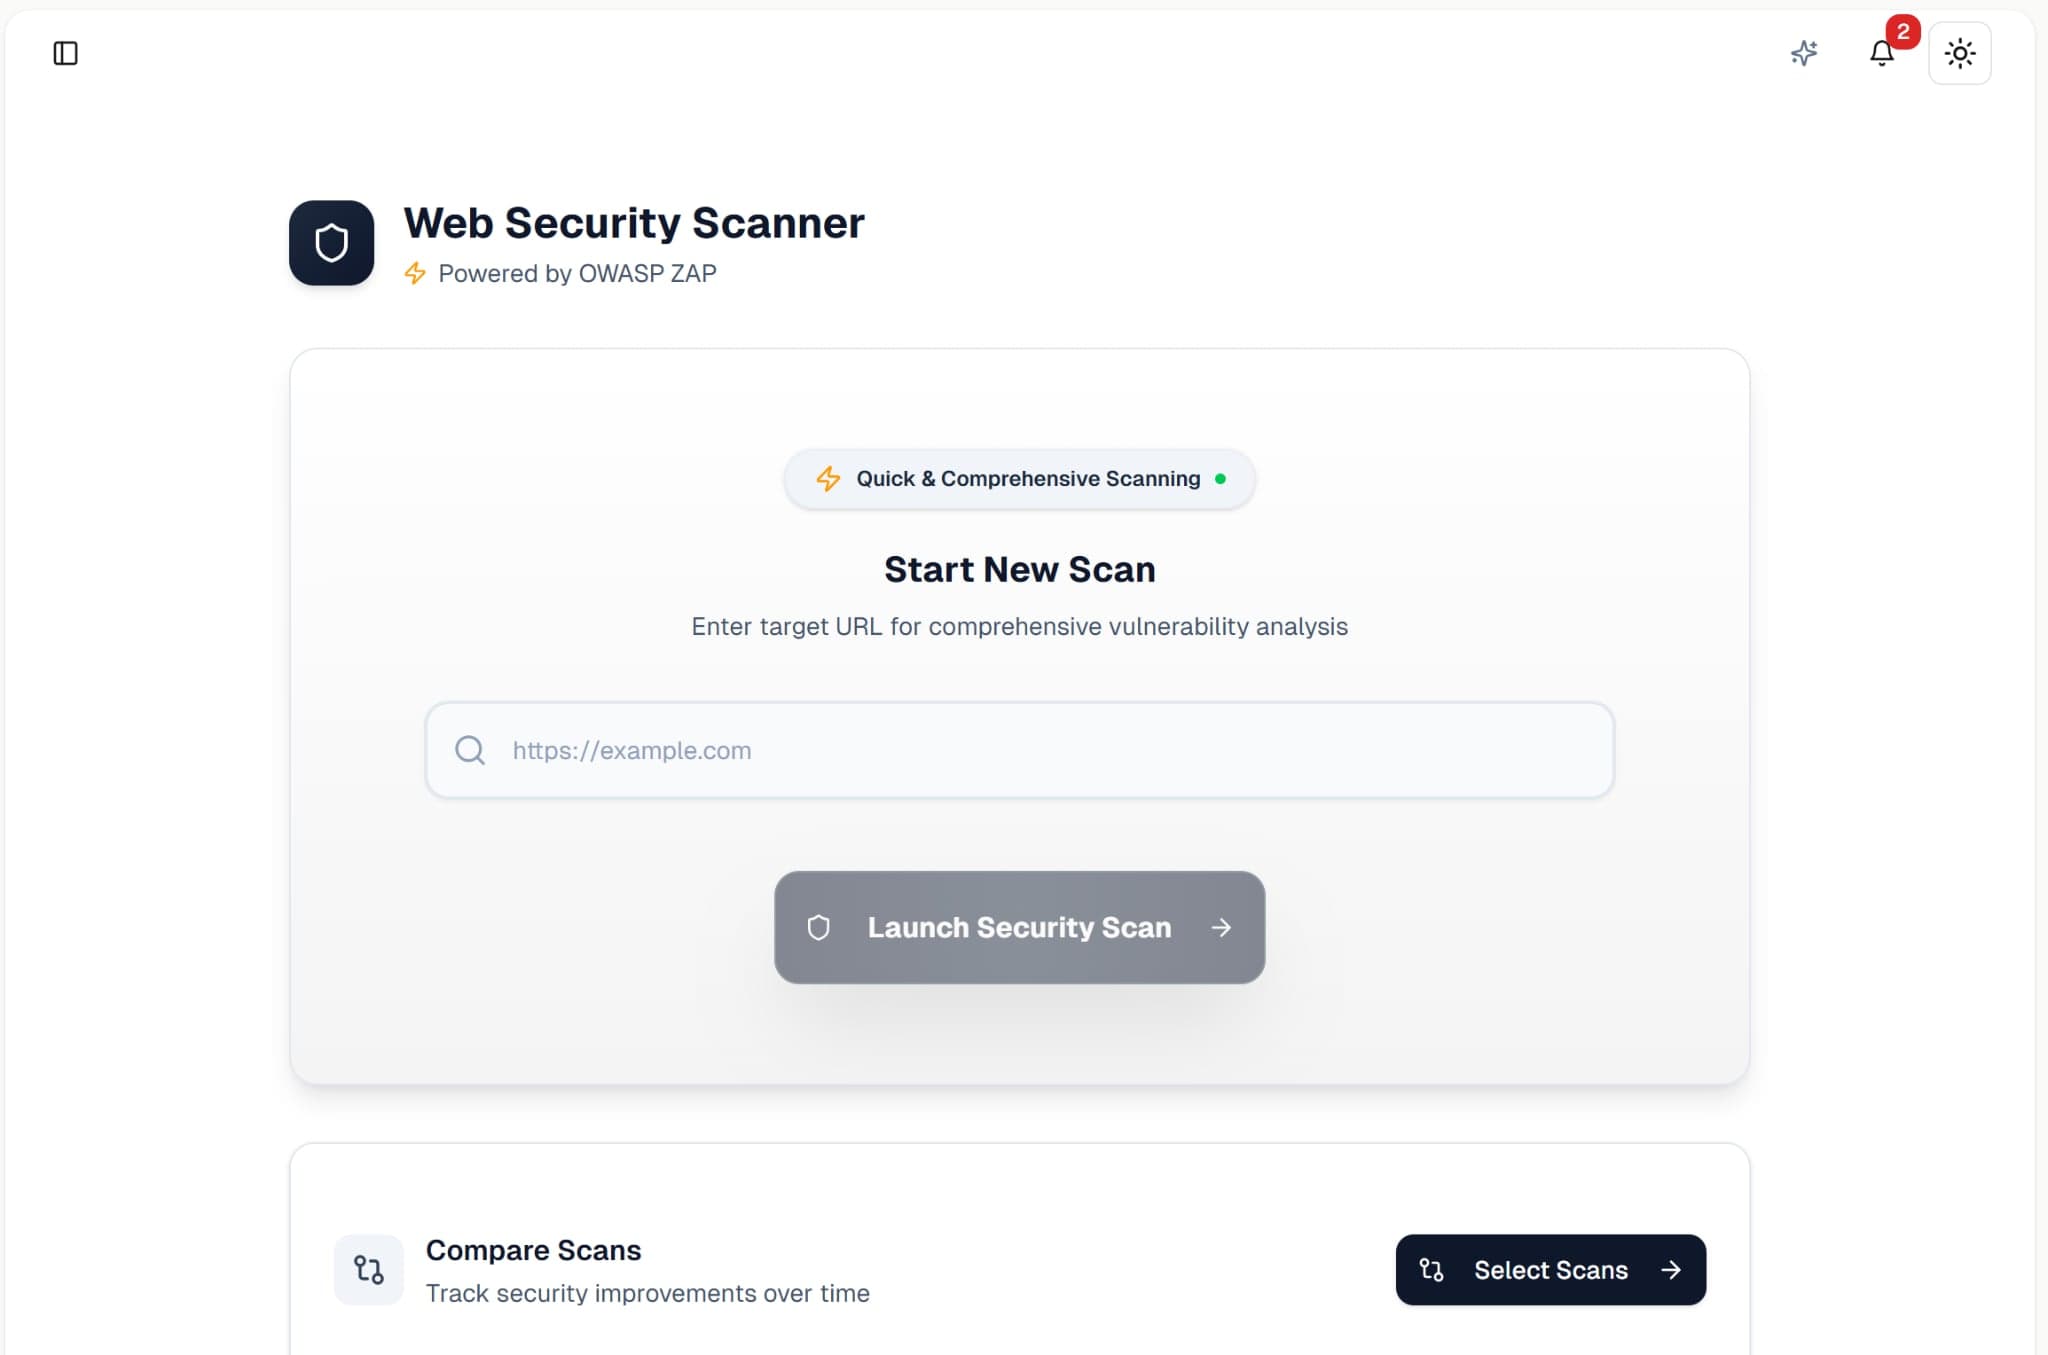The image size is (2048, 1355).
Task: Click the green status dot in scanning badge
Action: click(1221, 478)
